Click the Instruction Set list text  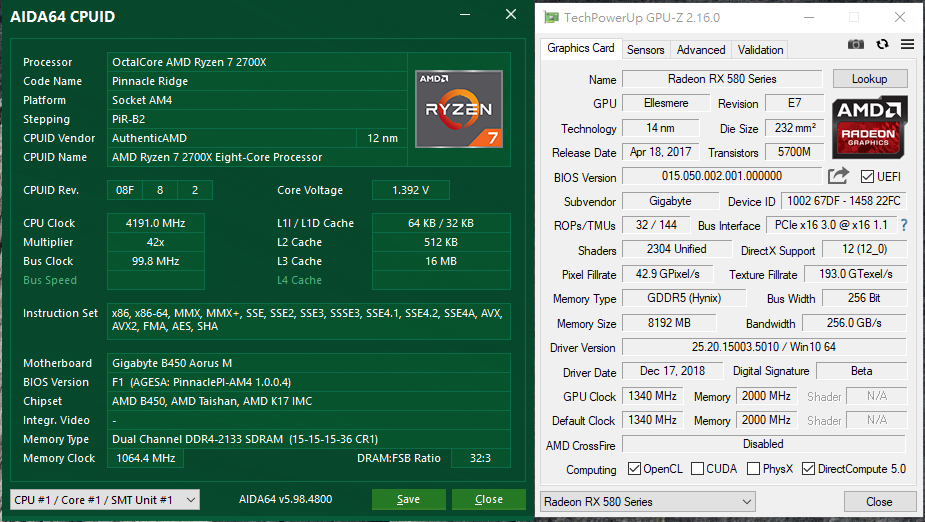[x=309, y=320]
